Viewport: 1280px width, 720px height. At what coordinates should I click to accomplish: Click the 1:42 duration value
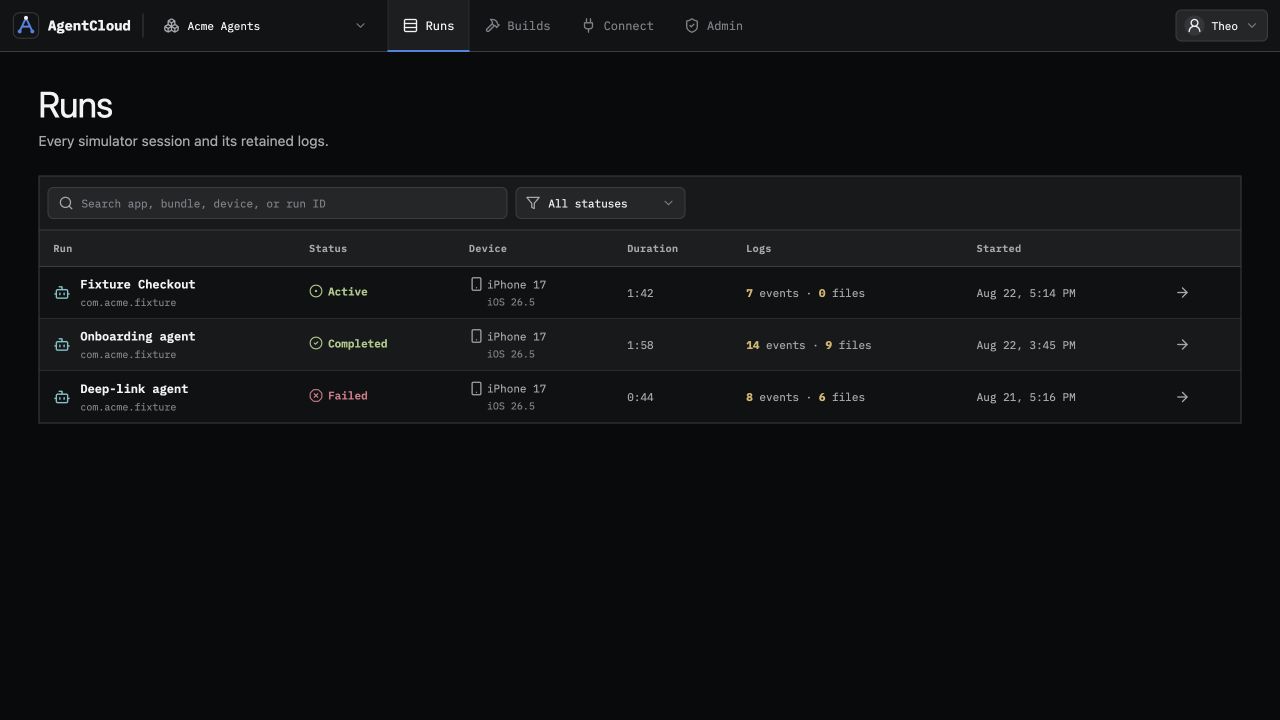coord(640,293)
